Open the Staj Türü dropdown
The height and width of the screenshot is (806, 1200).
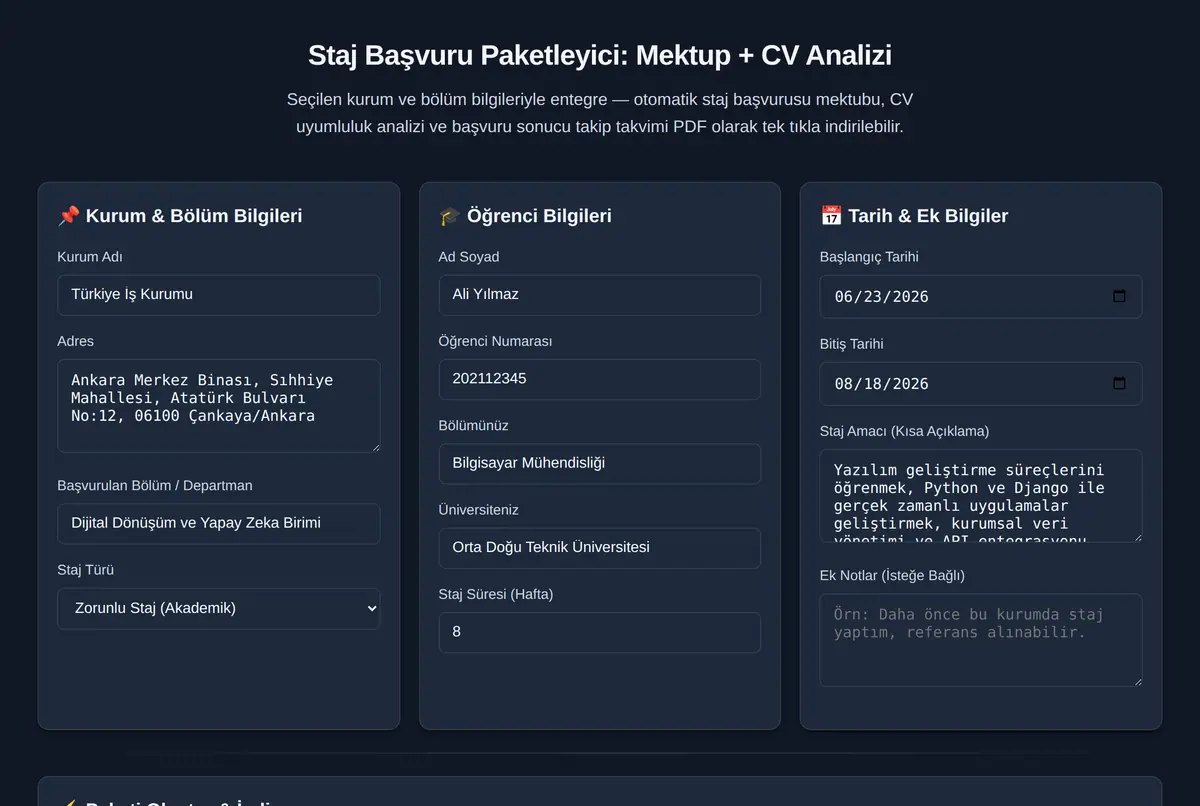[219, 608]
